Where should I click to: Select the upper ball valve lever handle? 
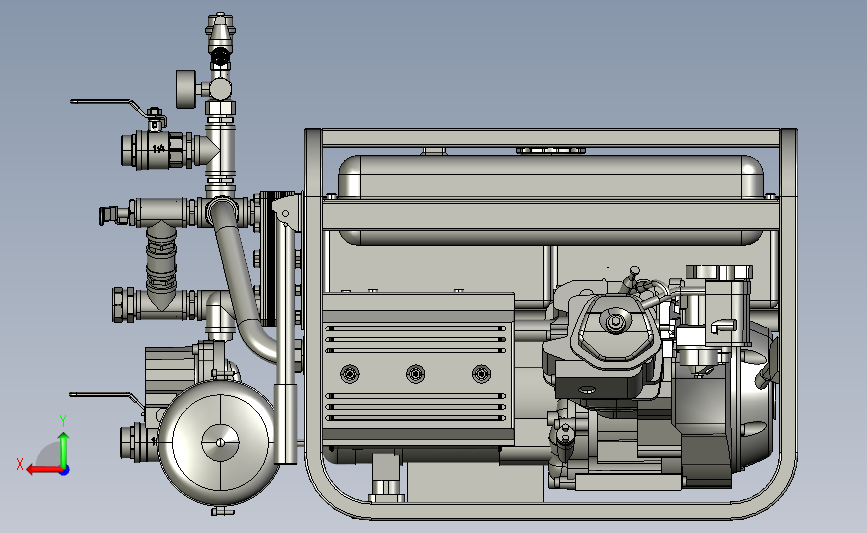pyautogui.click(x=113, y=106)
